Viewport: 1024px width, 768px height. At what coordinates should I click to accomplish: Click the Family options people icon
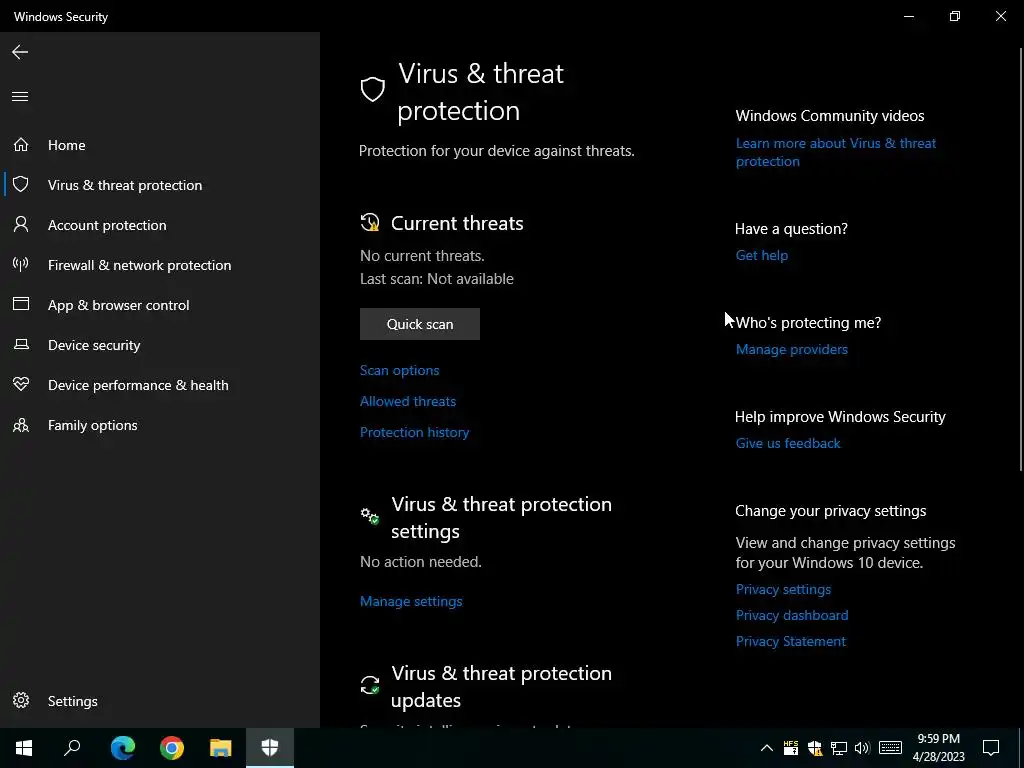(x=21, y=425)
